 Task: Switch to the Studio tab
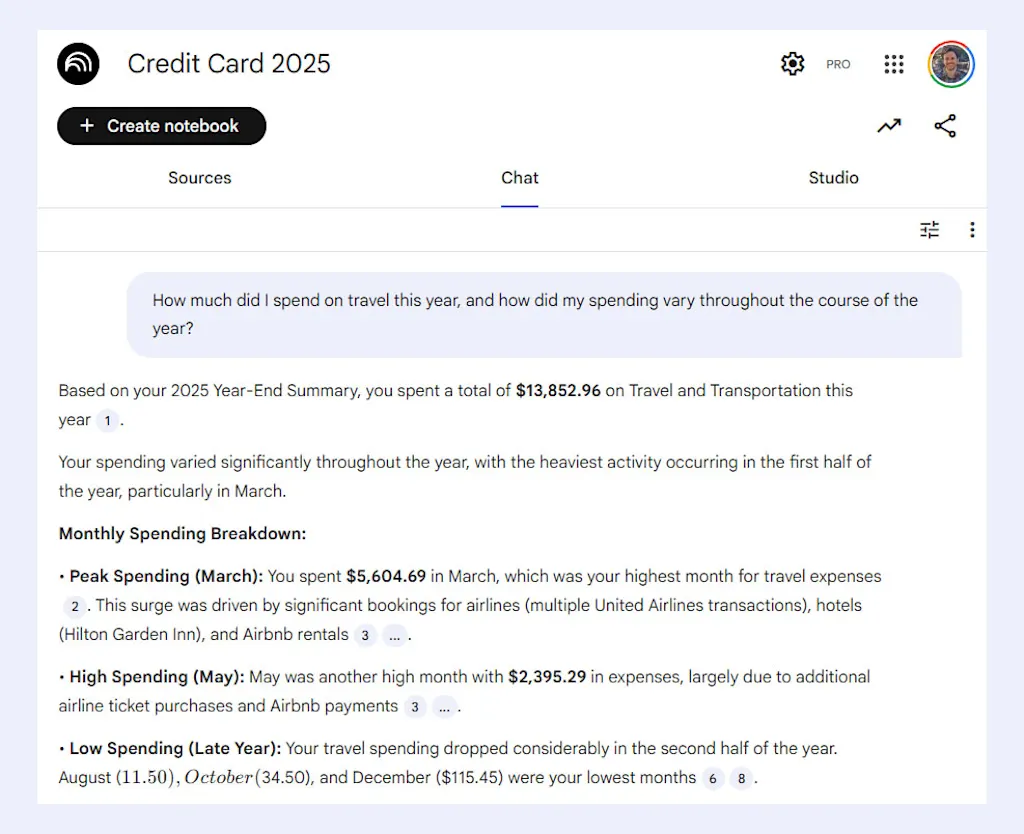click(833, 178)
